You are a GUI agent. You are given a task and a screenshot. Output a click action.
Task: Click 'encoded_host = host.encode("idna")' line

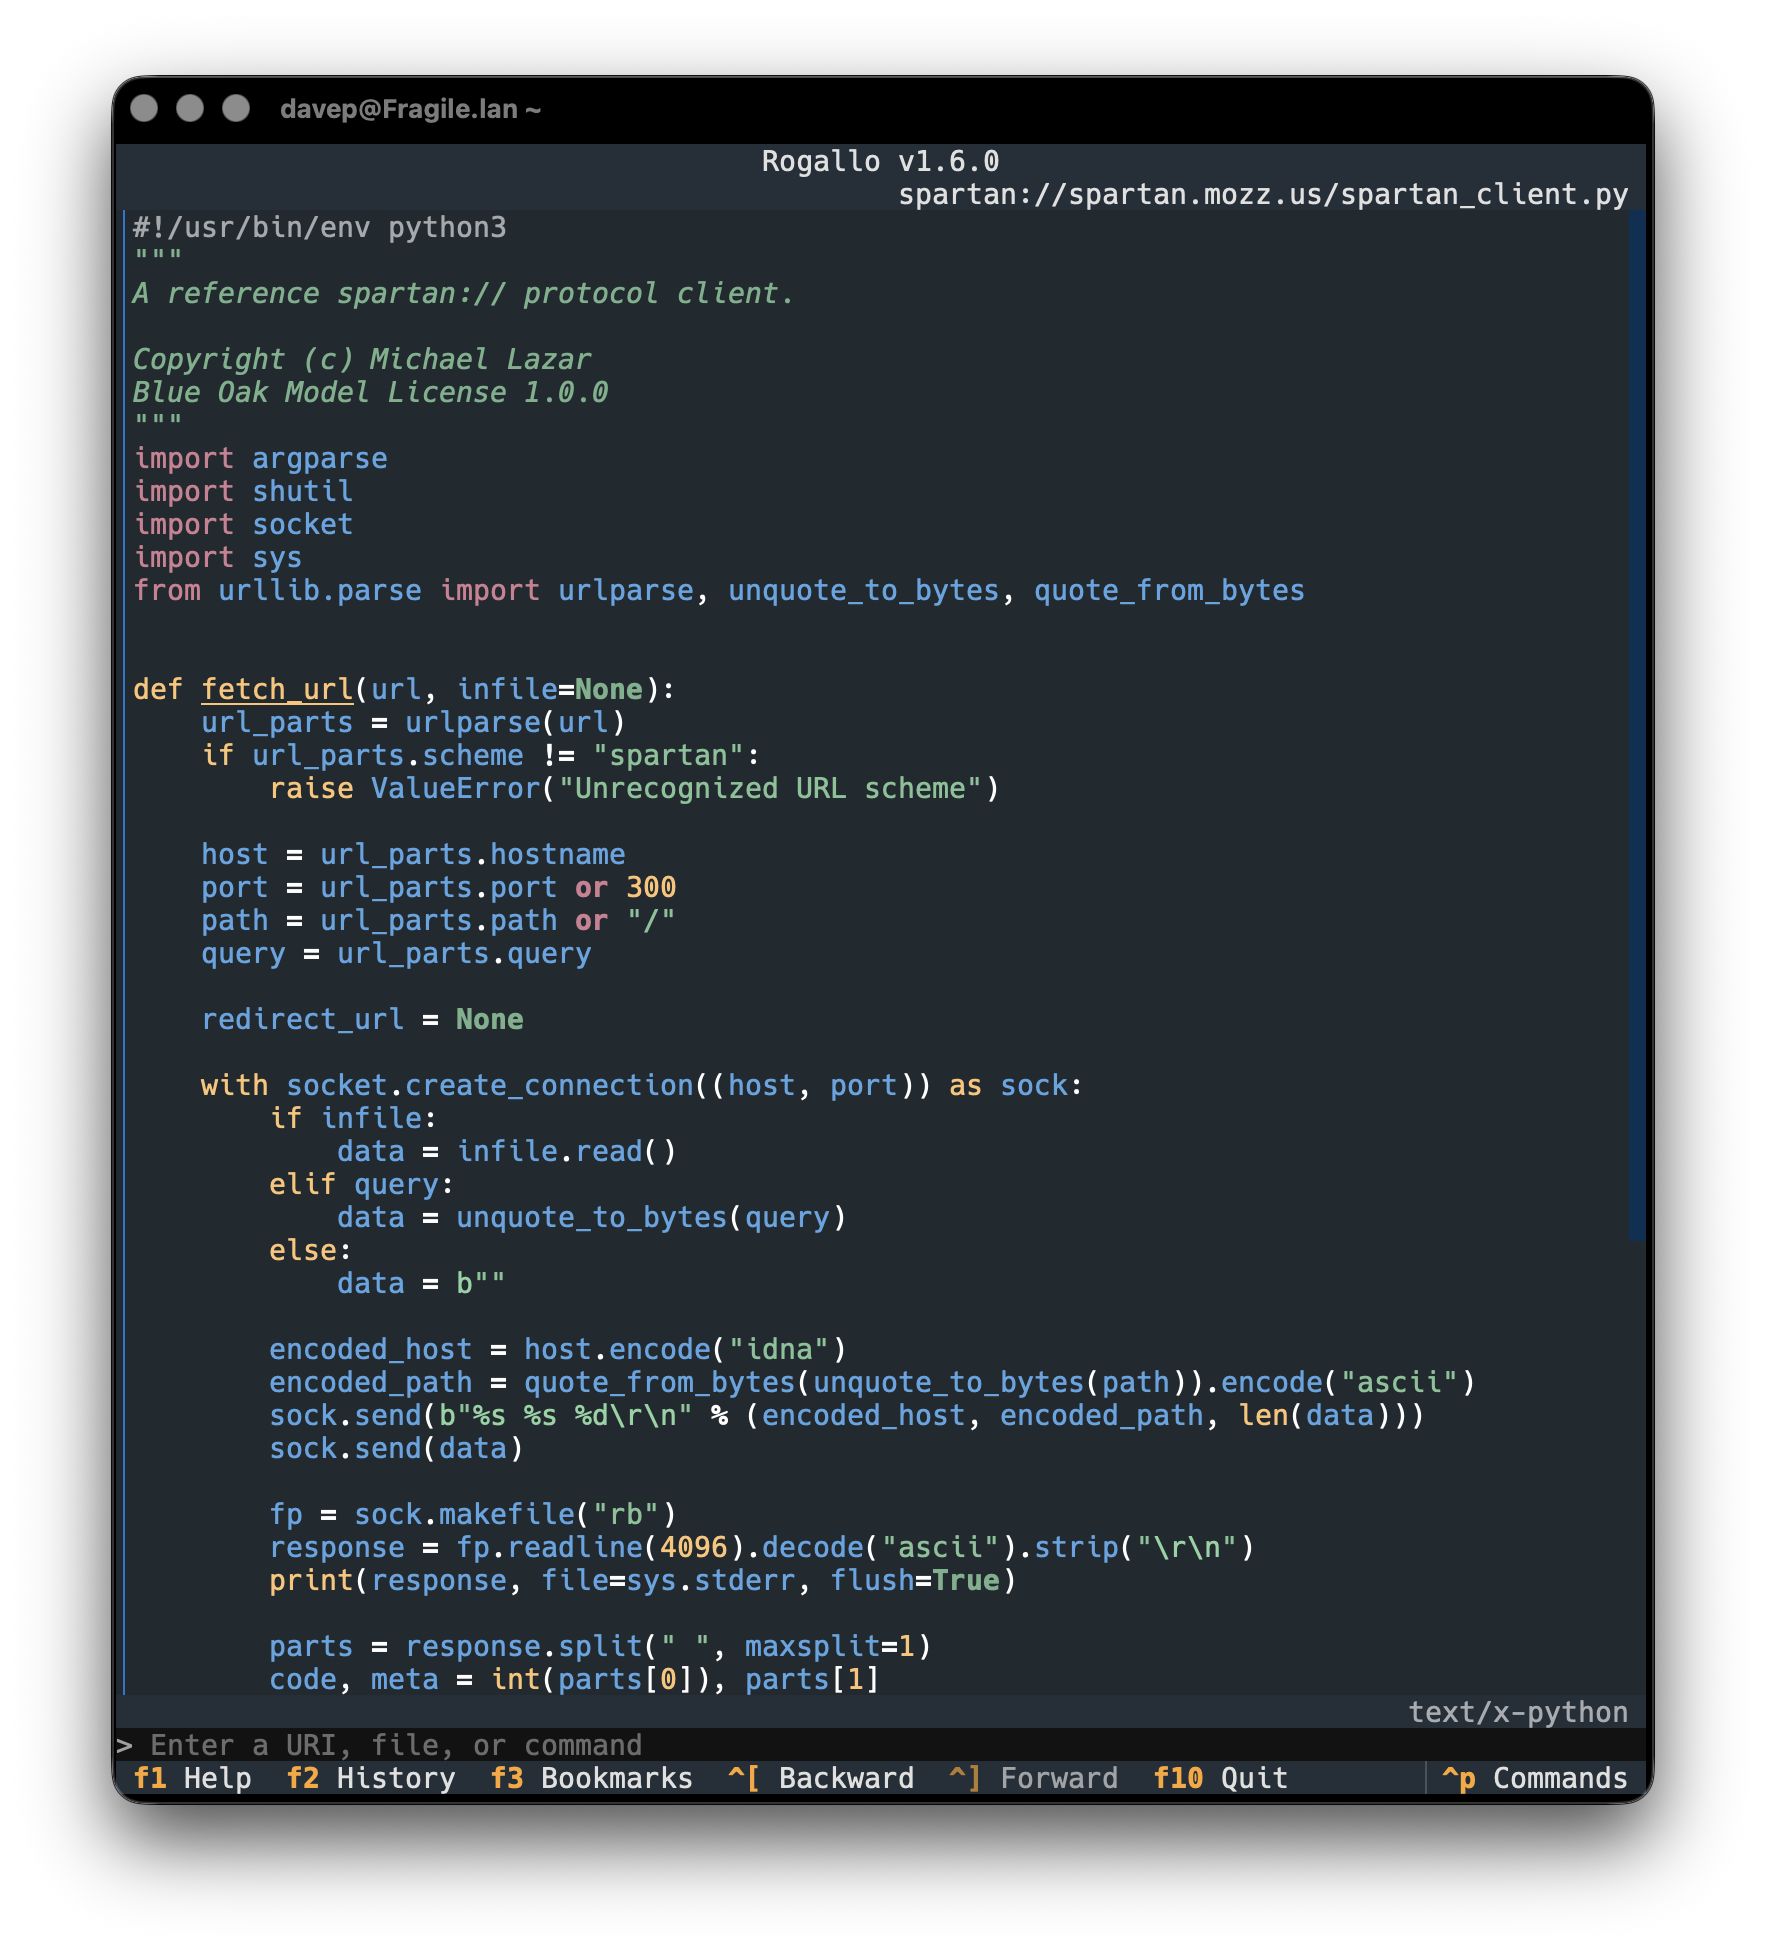point(558,1349)
